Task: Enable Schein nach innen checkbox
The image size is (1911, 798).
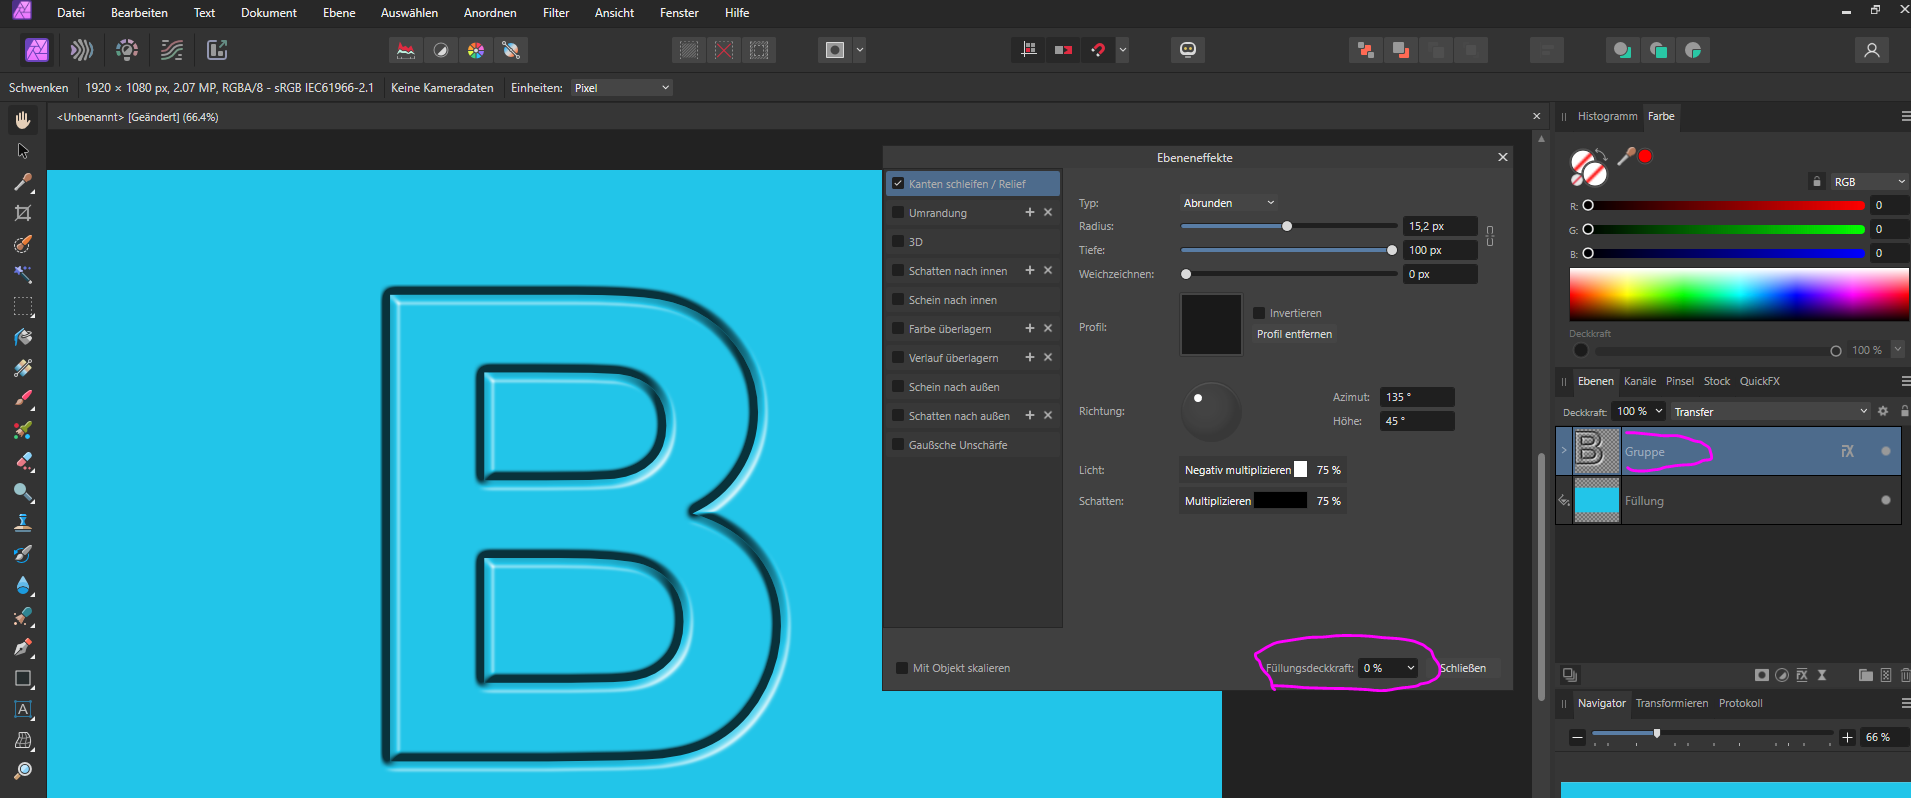Action: click(x=898, y=300)
